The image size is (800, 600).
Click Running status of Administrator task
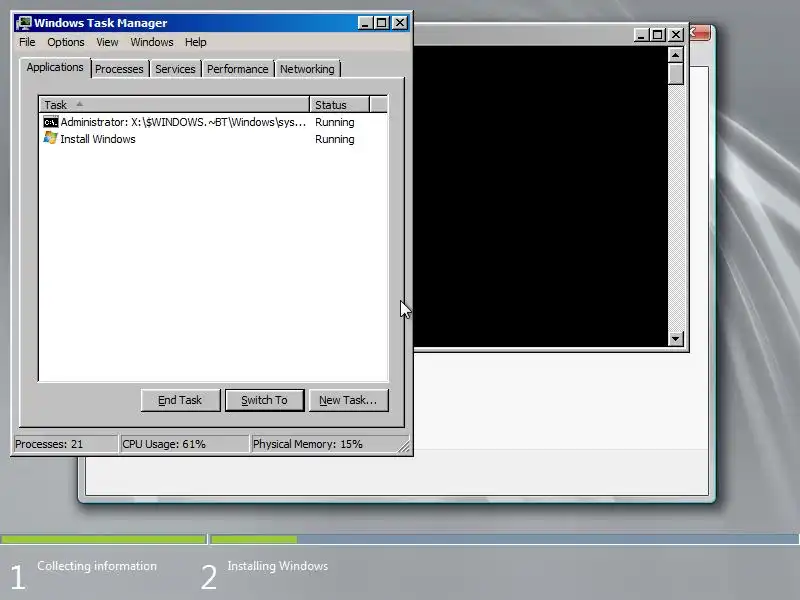[335, 122]
